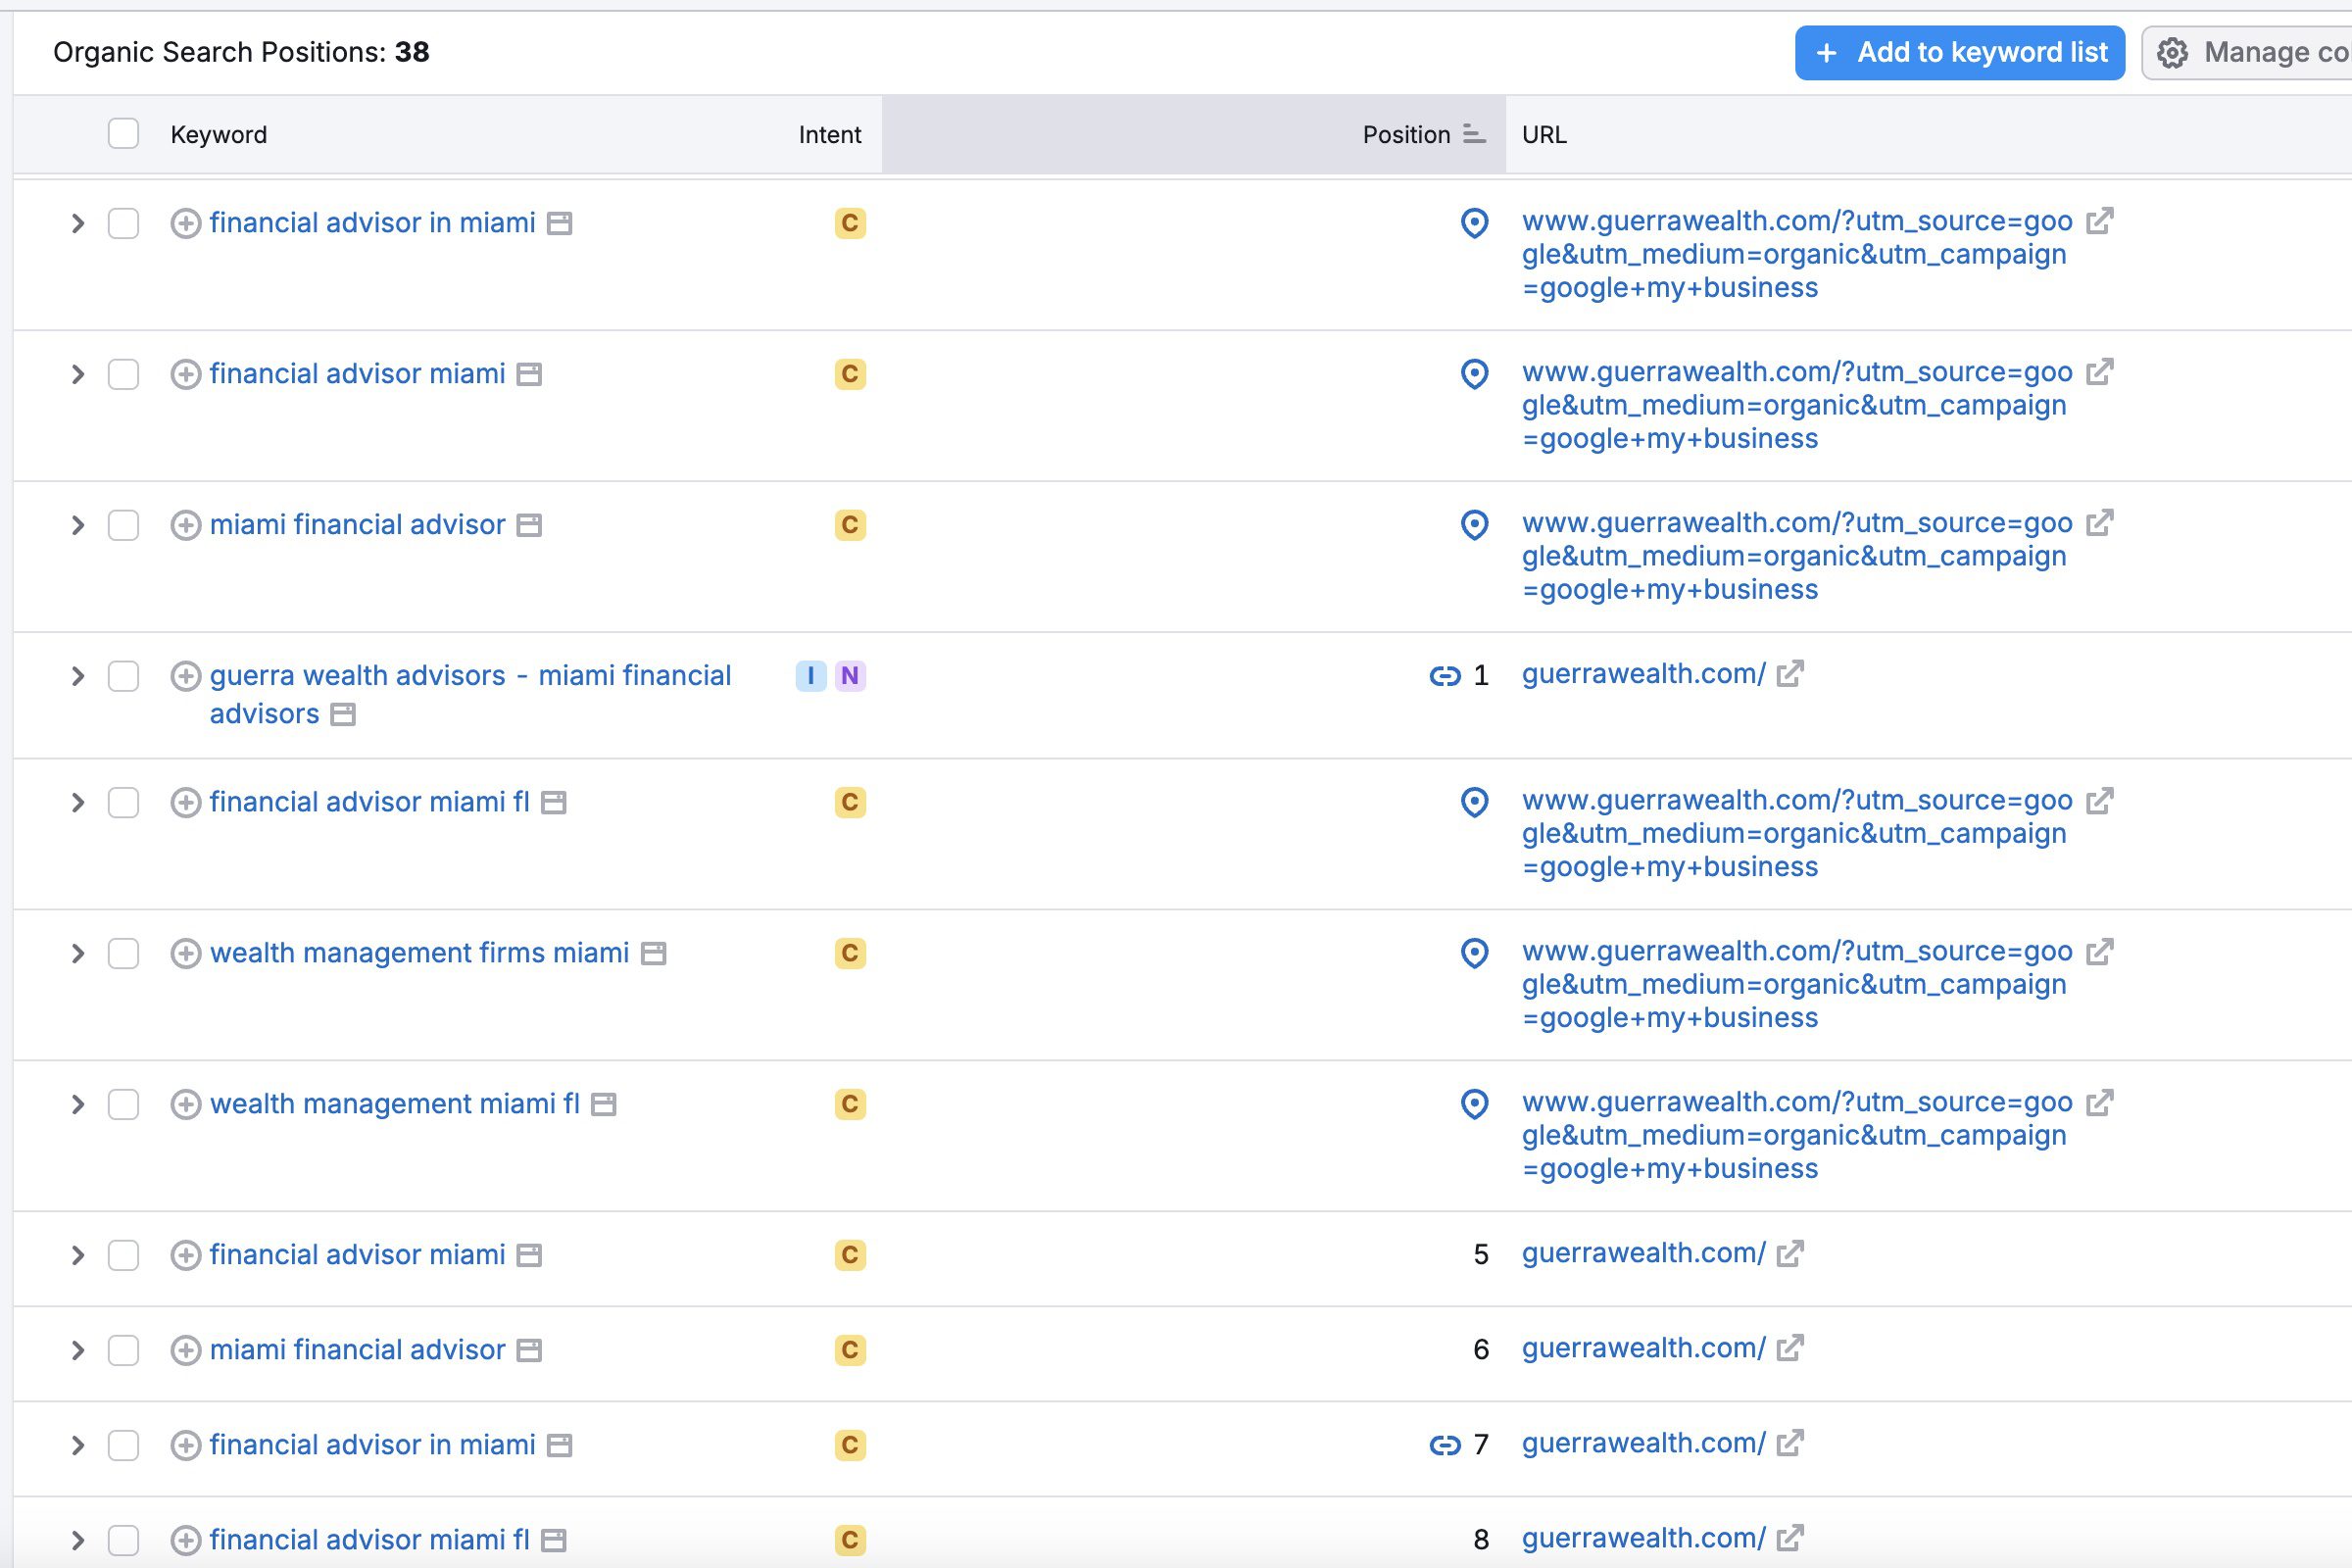
Task: Toggle the select-all checkbox in table header
Action: click(x=123, y=134)
